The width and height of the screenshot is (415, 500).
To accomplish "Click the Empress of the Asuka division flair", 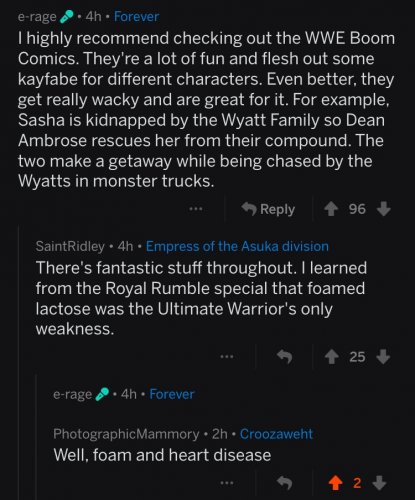I will (237, 246).
